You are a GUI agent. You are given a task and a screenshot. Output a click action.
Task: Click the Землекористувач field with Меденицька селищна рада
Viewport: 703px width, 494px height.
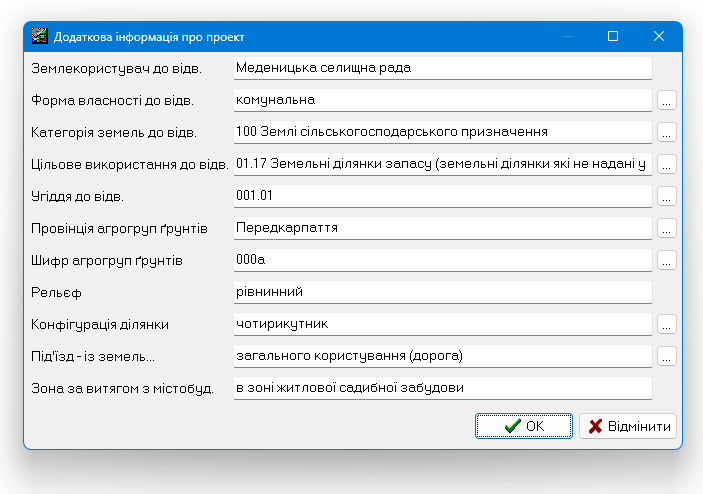pyautogui.click(x=442, y=68)
